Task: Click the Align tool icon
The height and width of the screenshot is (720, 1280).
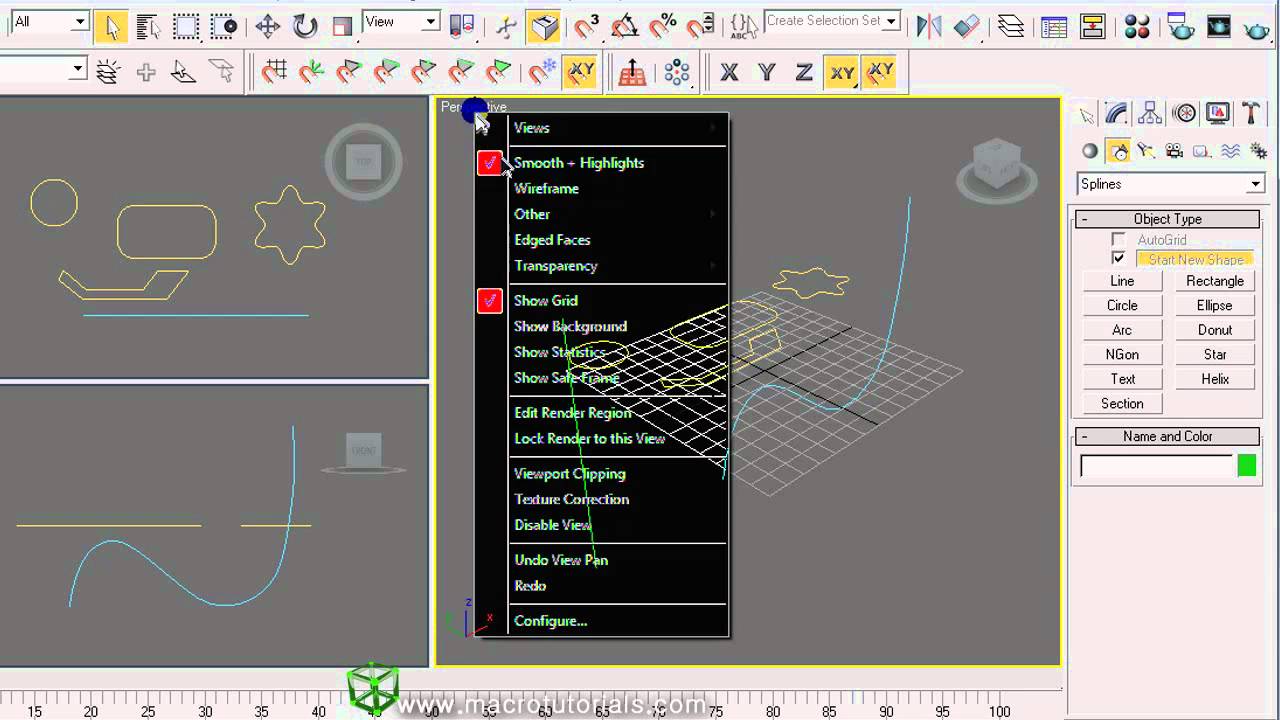Action: [967, 27]
